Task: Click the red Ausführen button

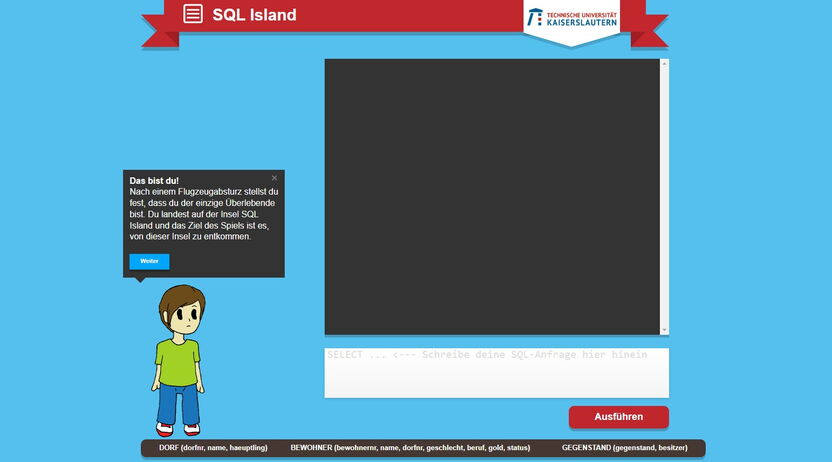Action: (x=618, y=417)
